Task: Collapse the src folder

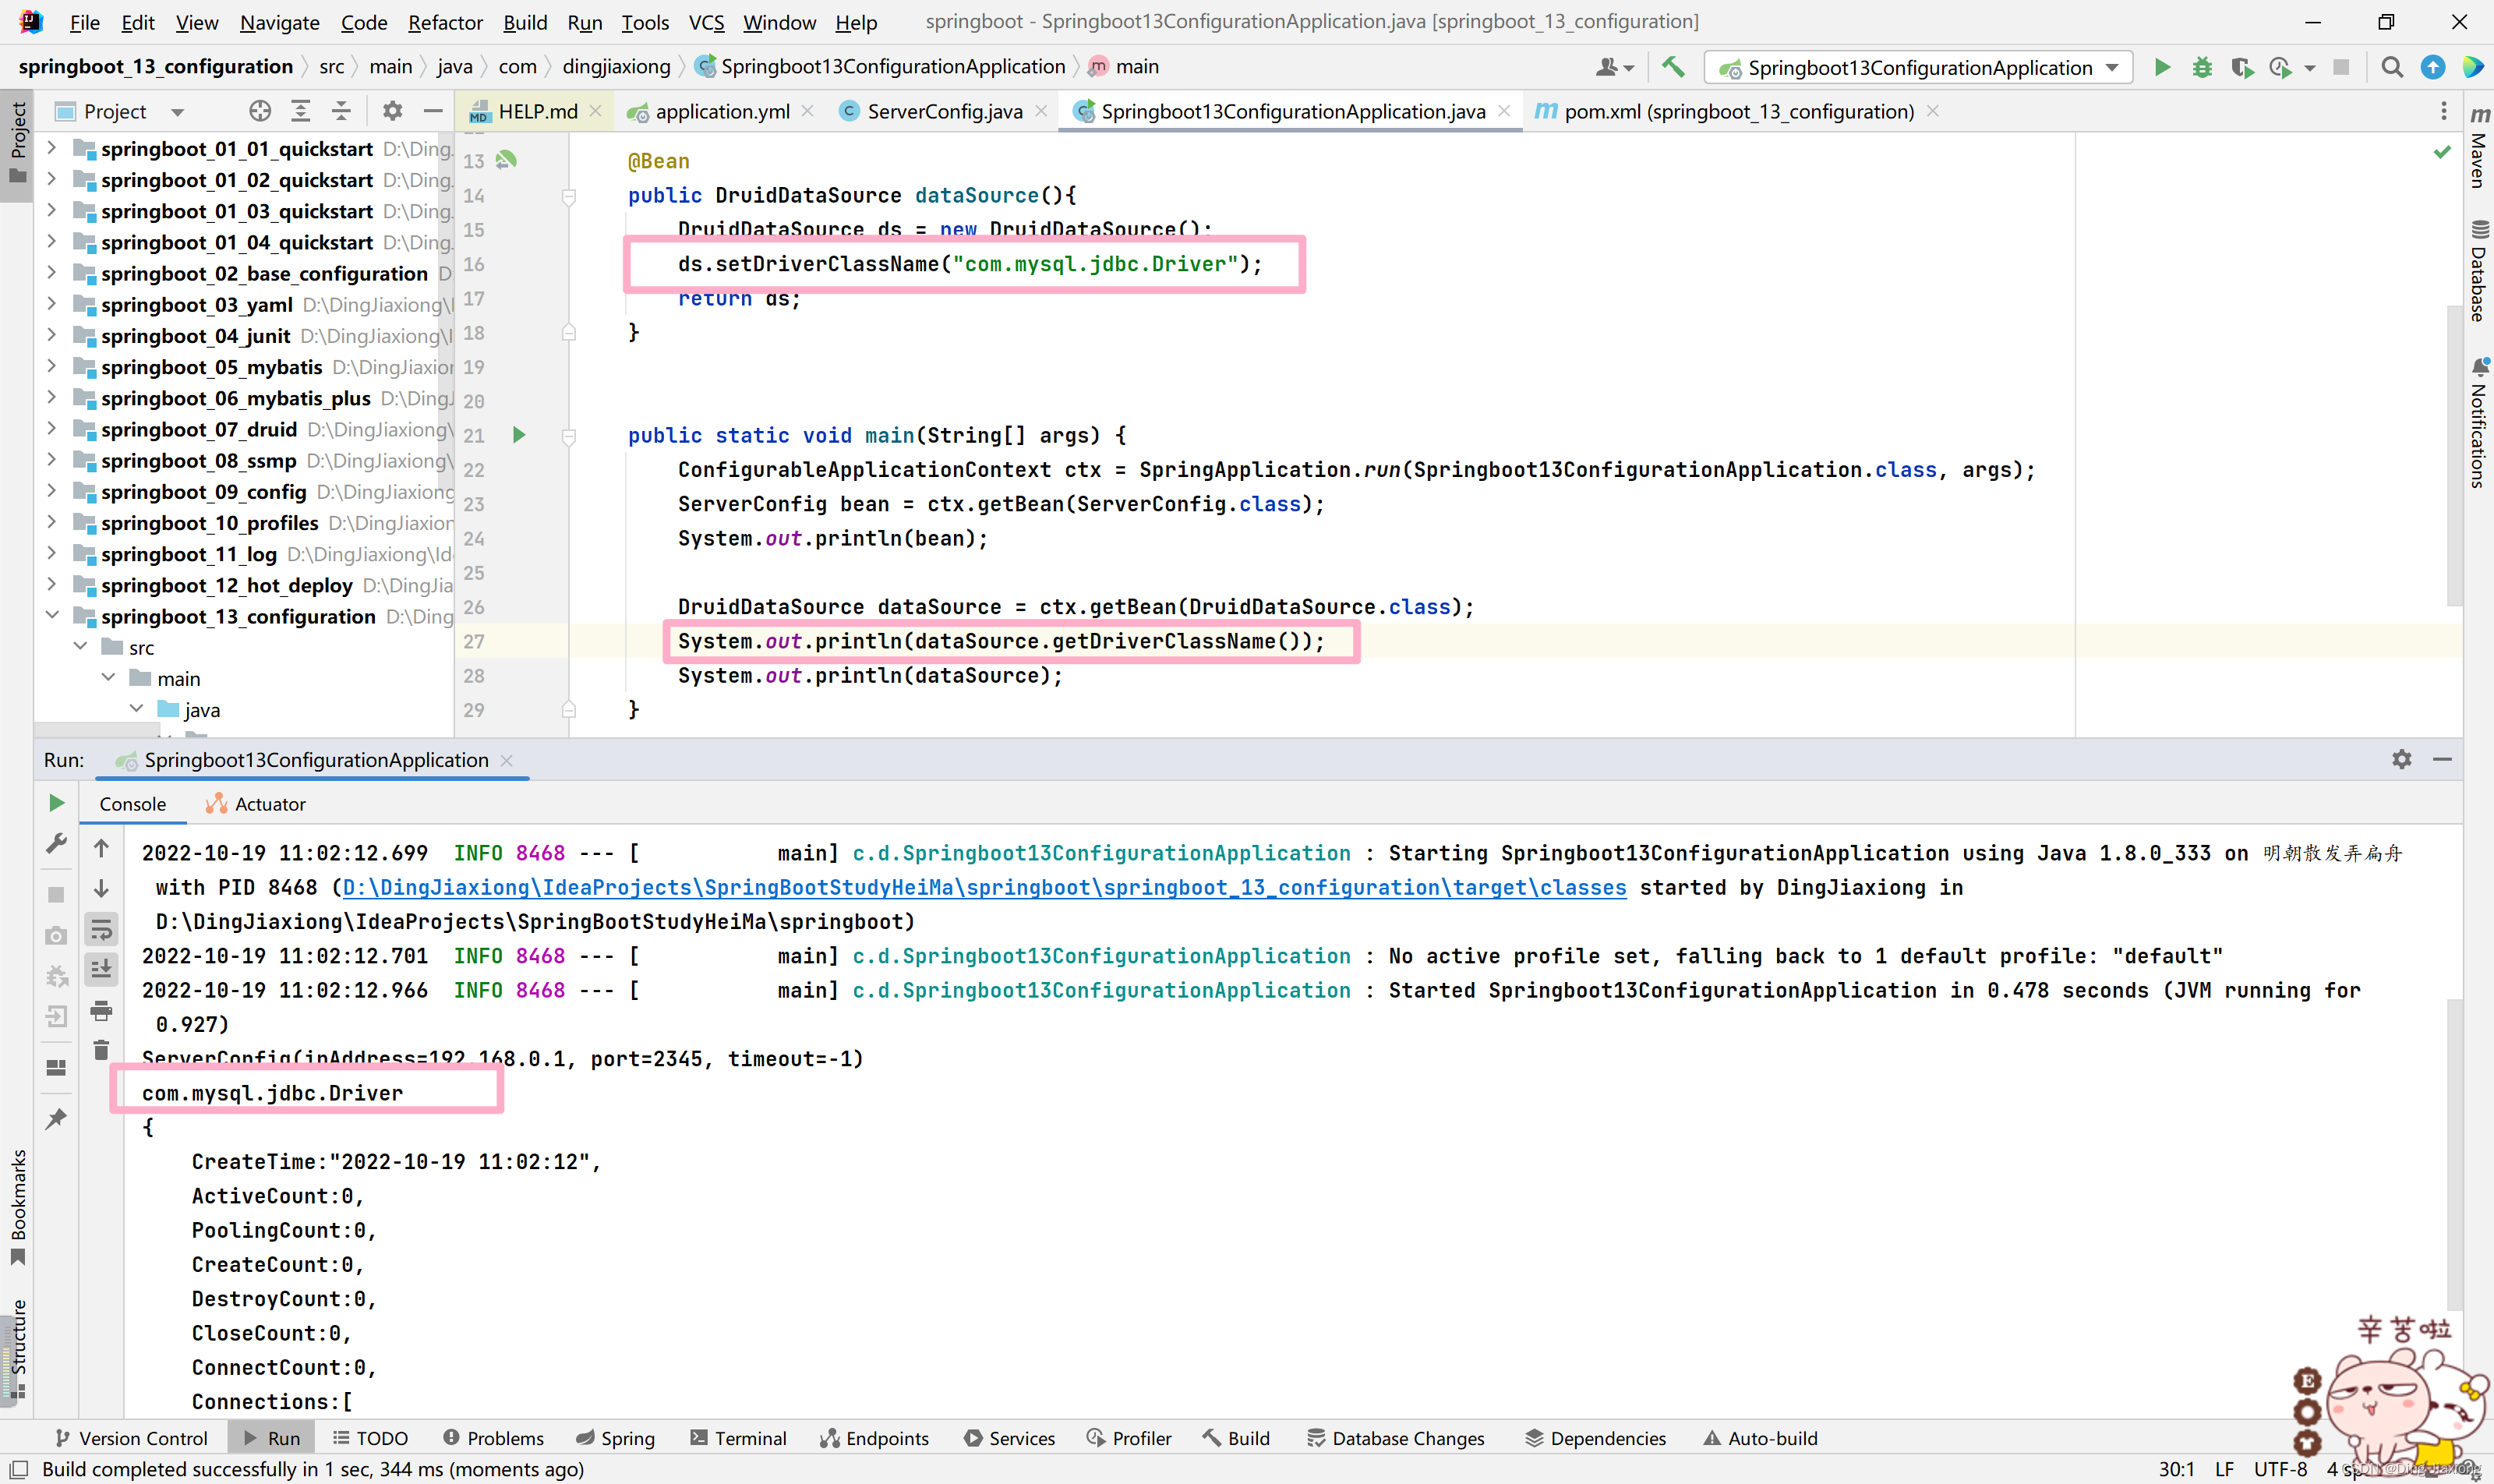Action: (80, 647)
